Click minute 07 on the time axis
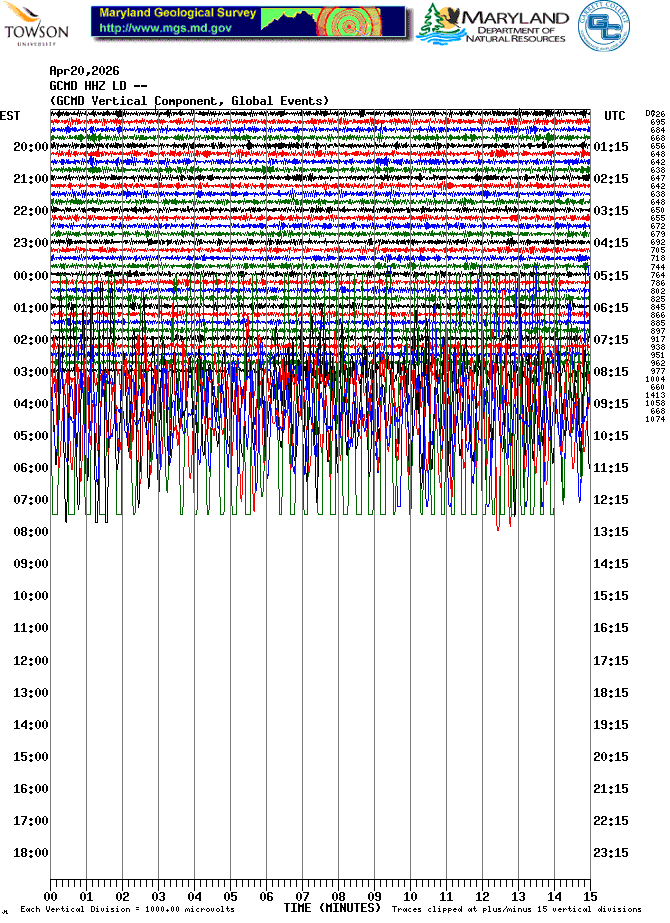Viewport: 670px width, 923px height. pos(302,897)
